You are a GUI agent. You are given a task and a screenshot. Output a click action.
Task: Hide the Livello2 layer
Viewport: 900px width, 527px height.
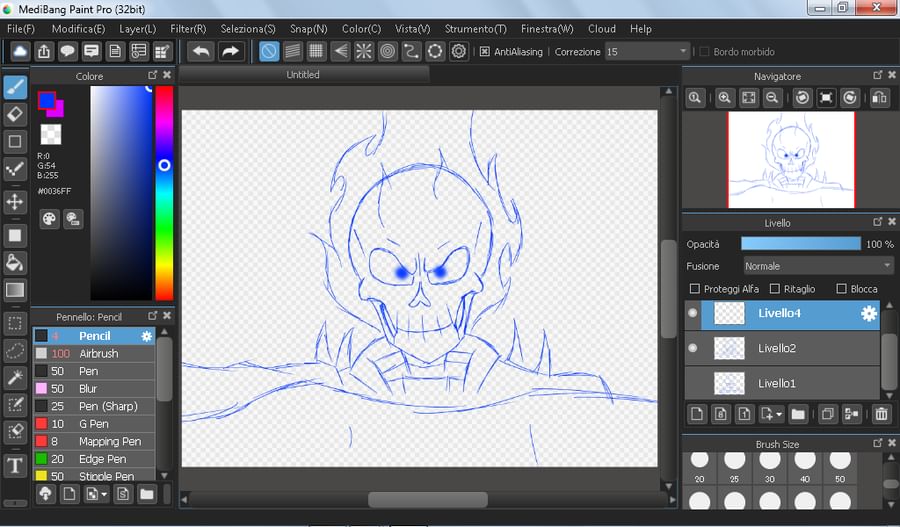693,348
